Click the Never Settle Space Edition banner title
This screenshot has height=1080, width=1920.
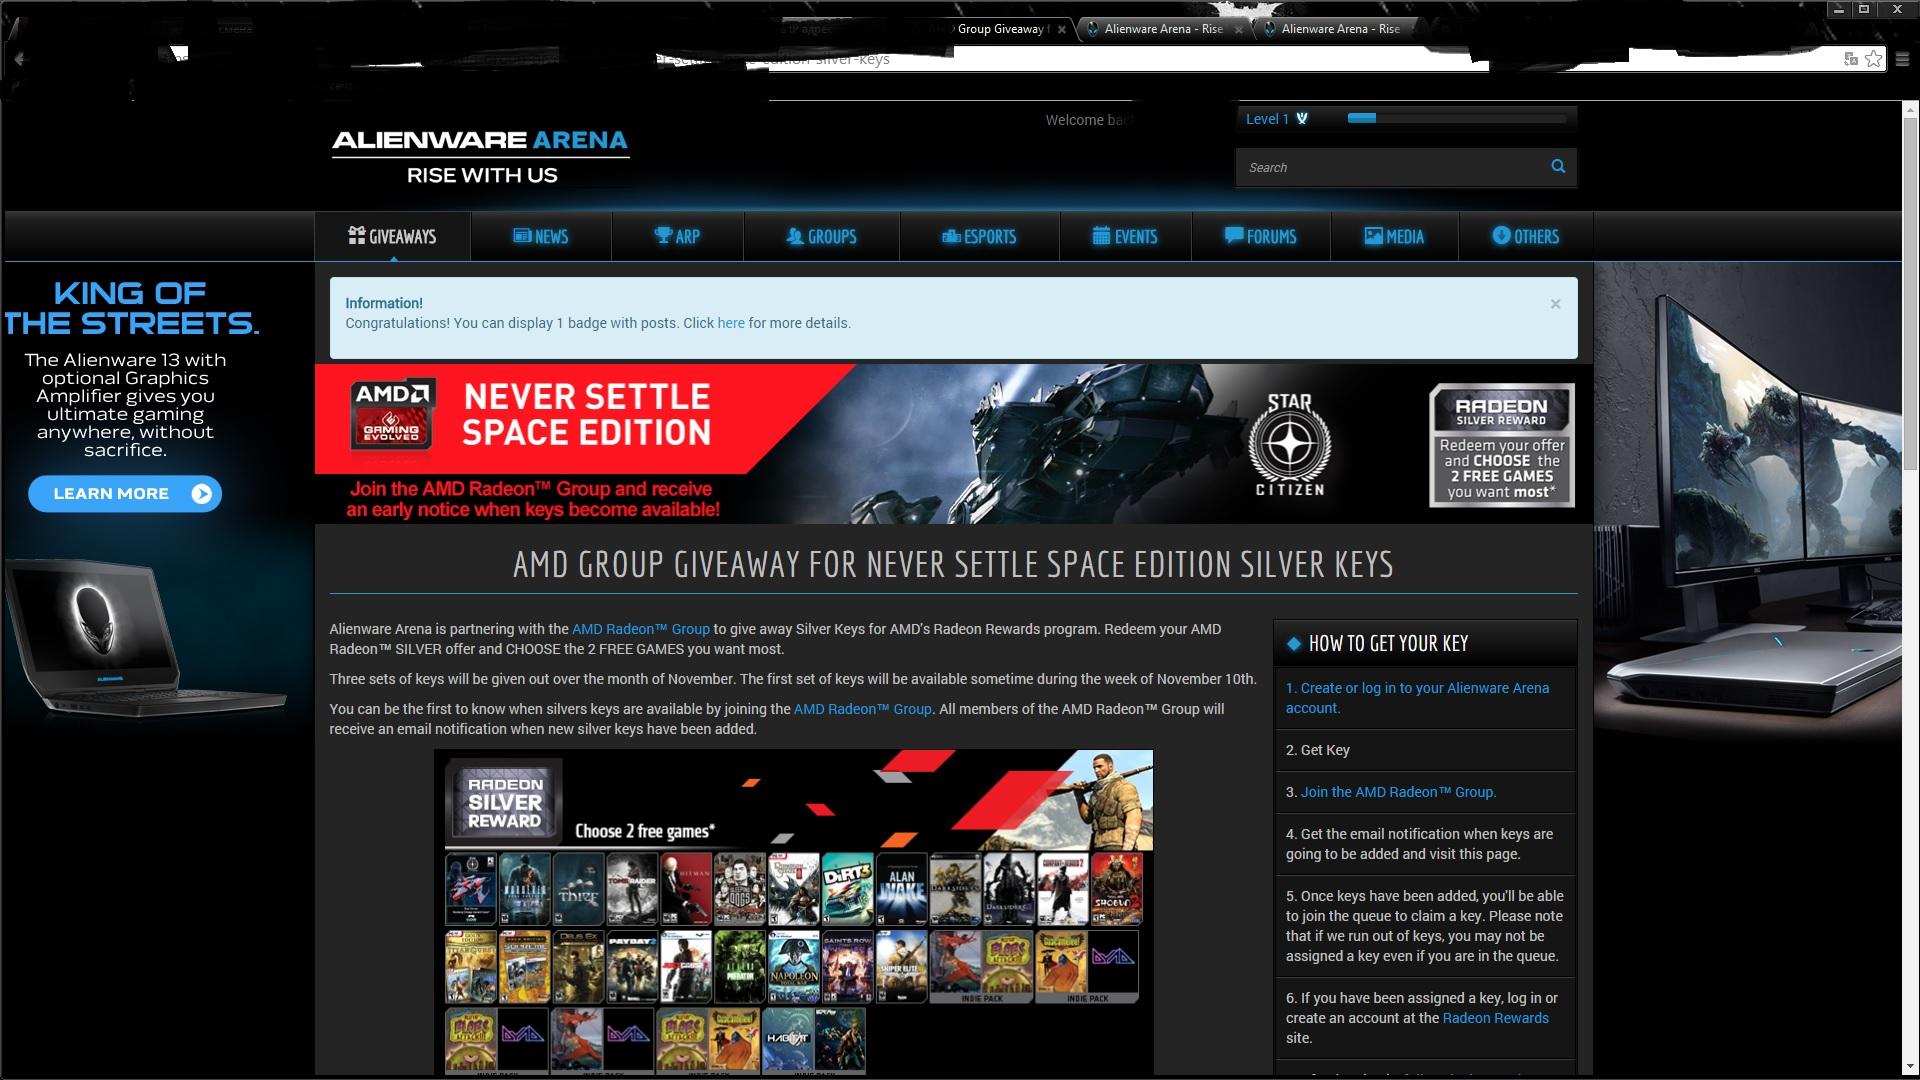coord(587,414)
